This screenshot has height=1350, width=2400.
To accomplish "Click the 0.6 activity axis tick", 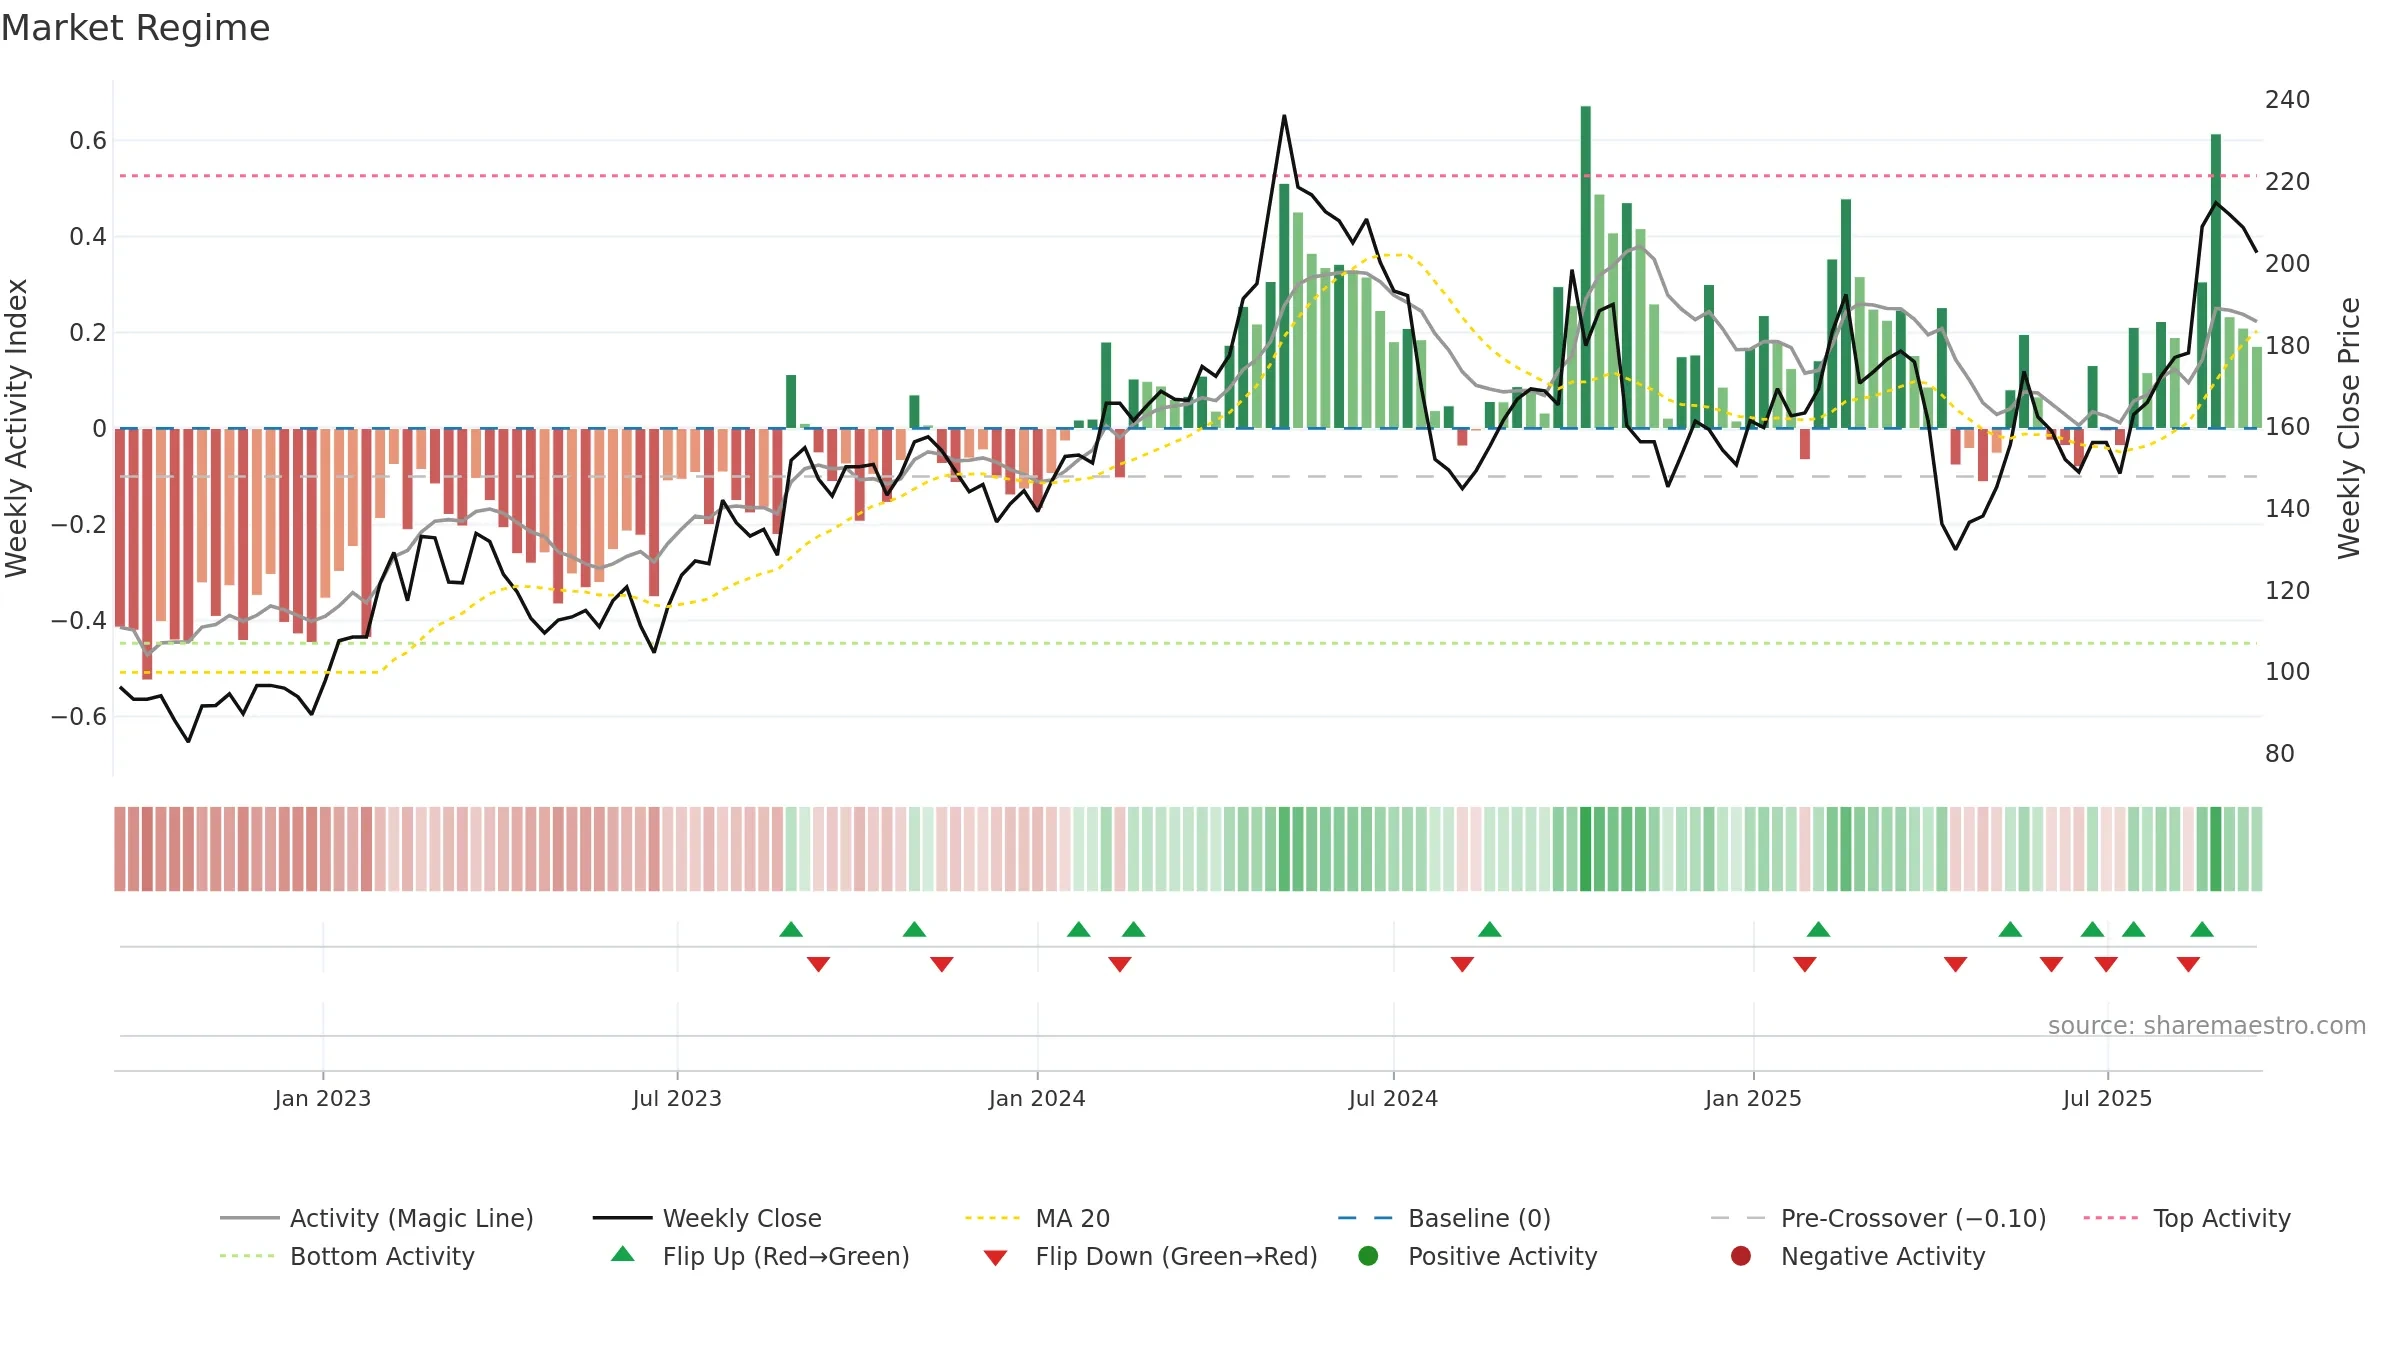I will point(88,141).
